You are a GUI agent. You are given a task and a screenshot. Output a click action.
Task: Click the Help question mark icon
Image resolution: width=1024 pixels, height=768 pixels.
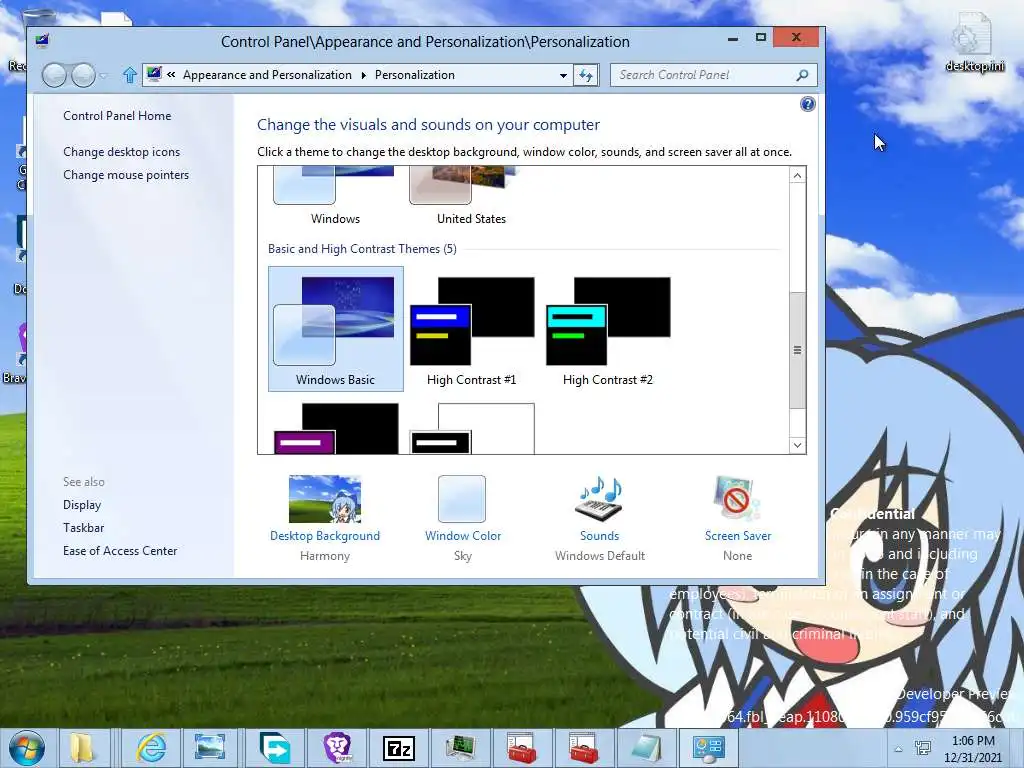808,104
